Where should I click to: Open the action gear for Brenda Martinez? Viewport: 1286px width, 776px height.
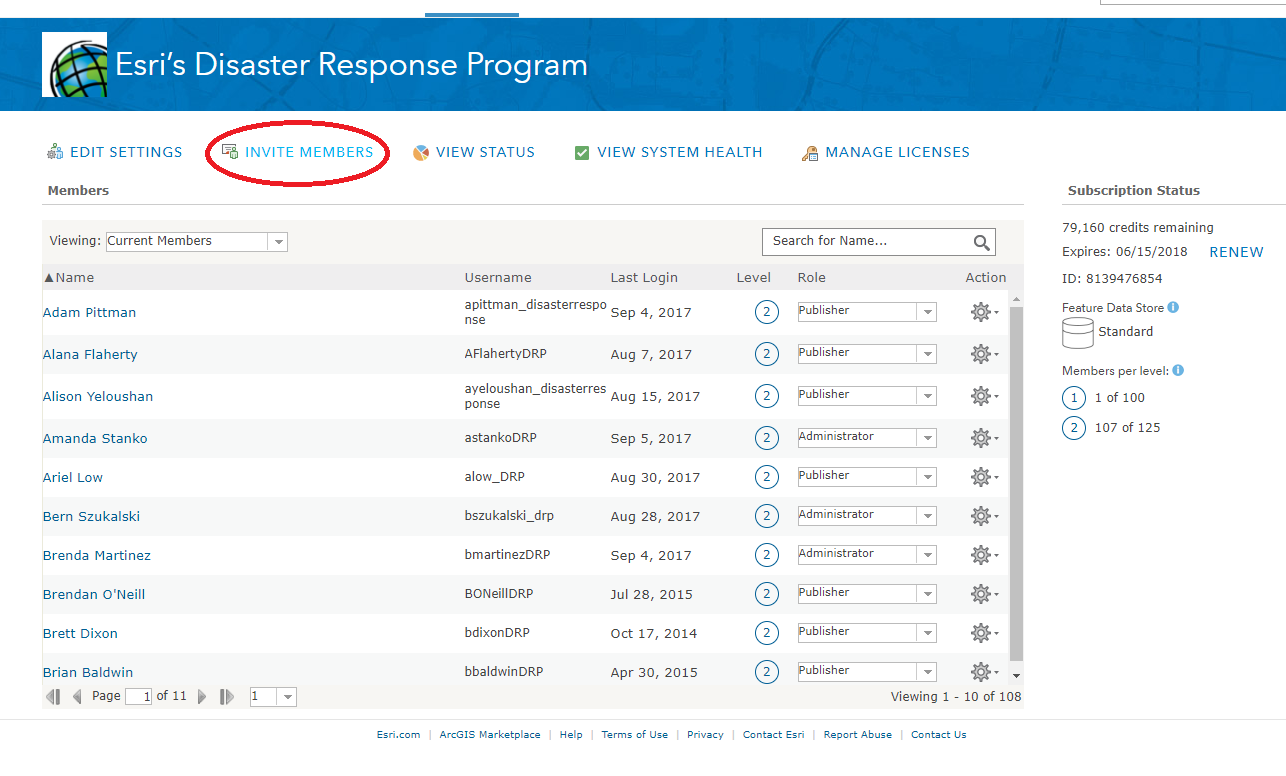pos(983,555)
